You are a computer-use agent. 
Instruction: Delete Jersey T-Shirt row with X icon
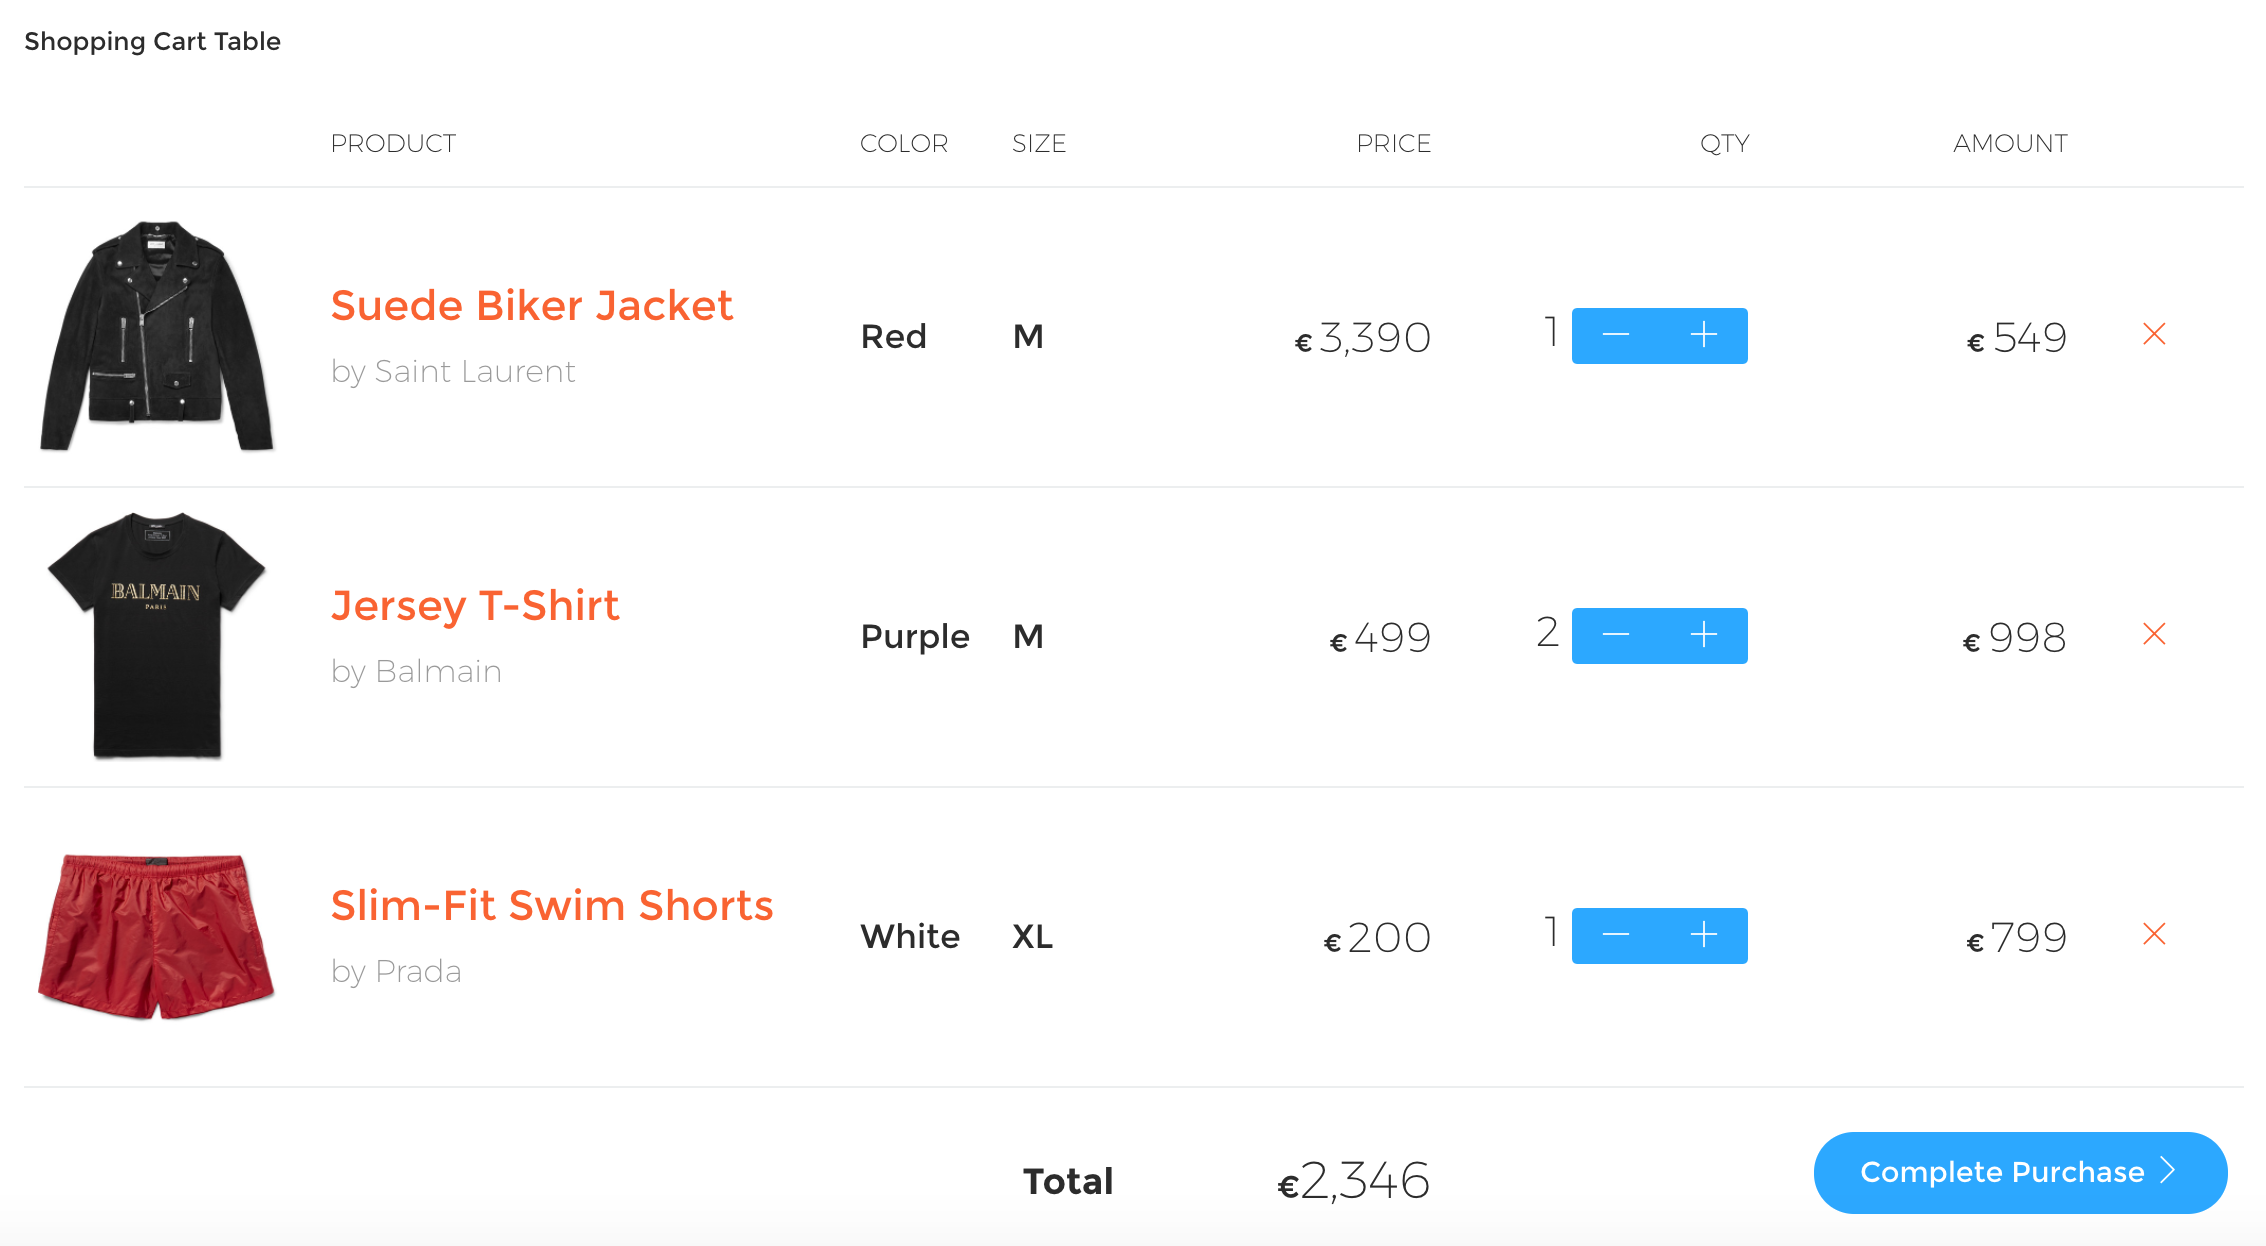[2154, 634]
